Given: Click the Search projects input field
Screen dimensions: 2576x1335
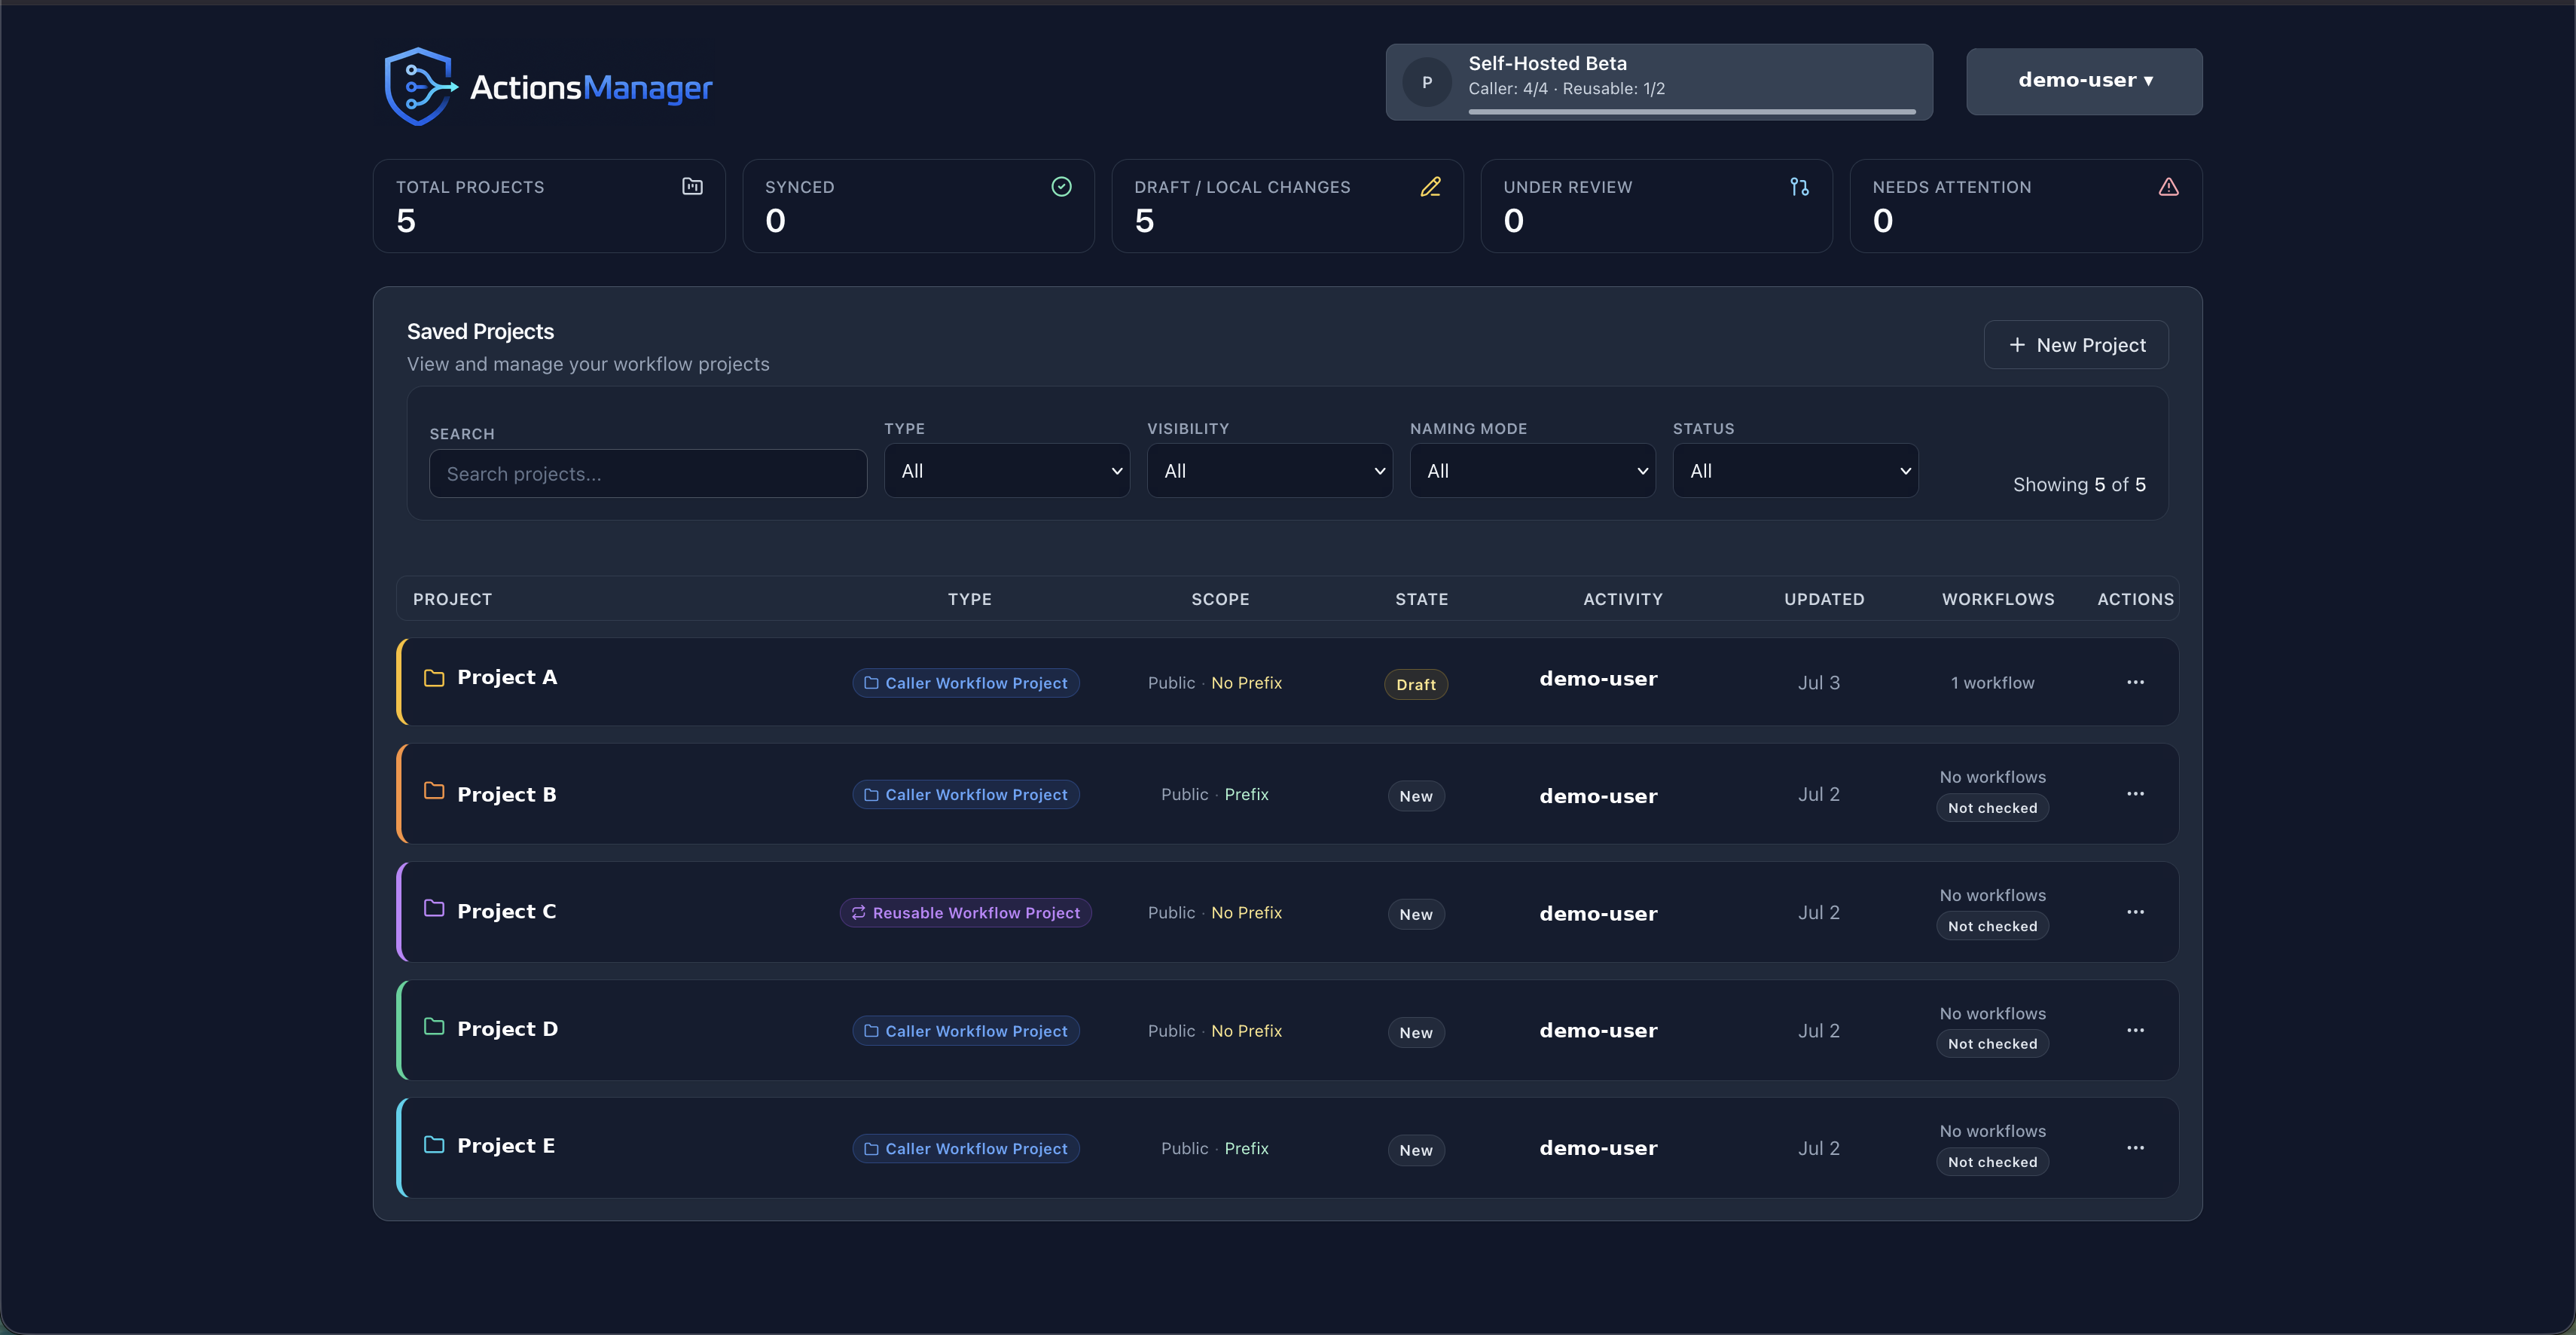Looking at the screenshot, I should (x=648, y=474).
